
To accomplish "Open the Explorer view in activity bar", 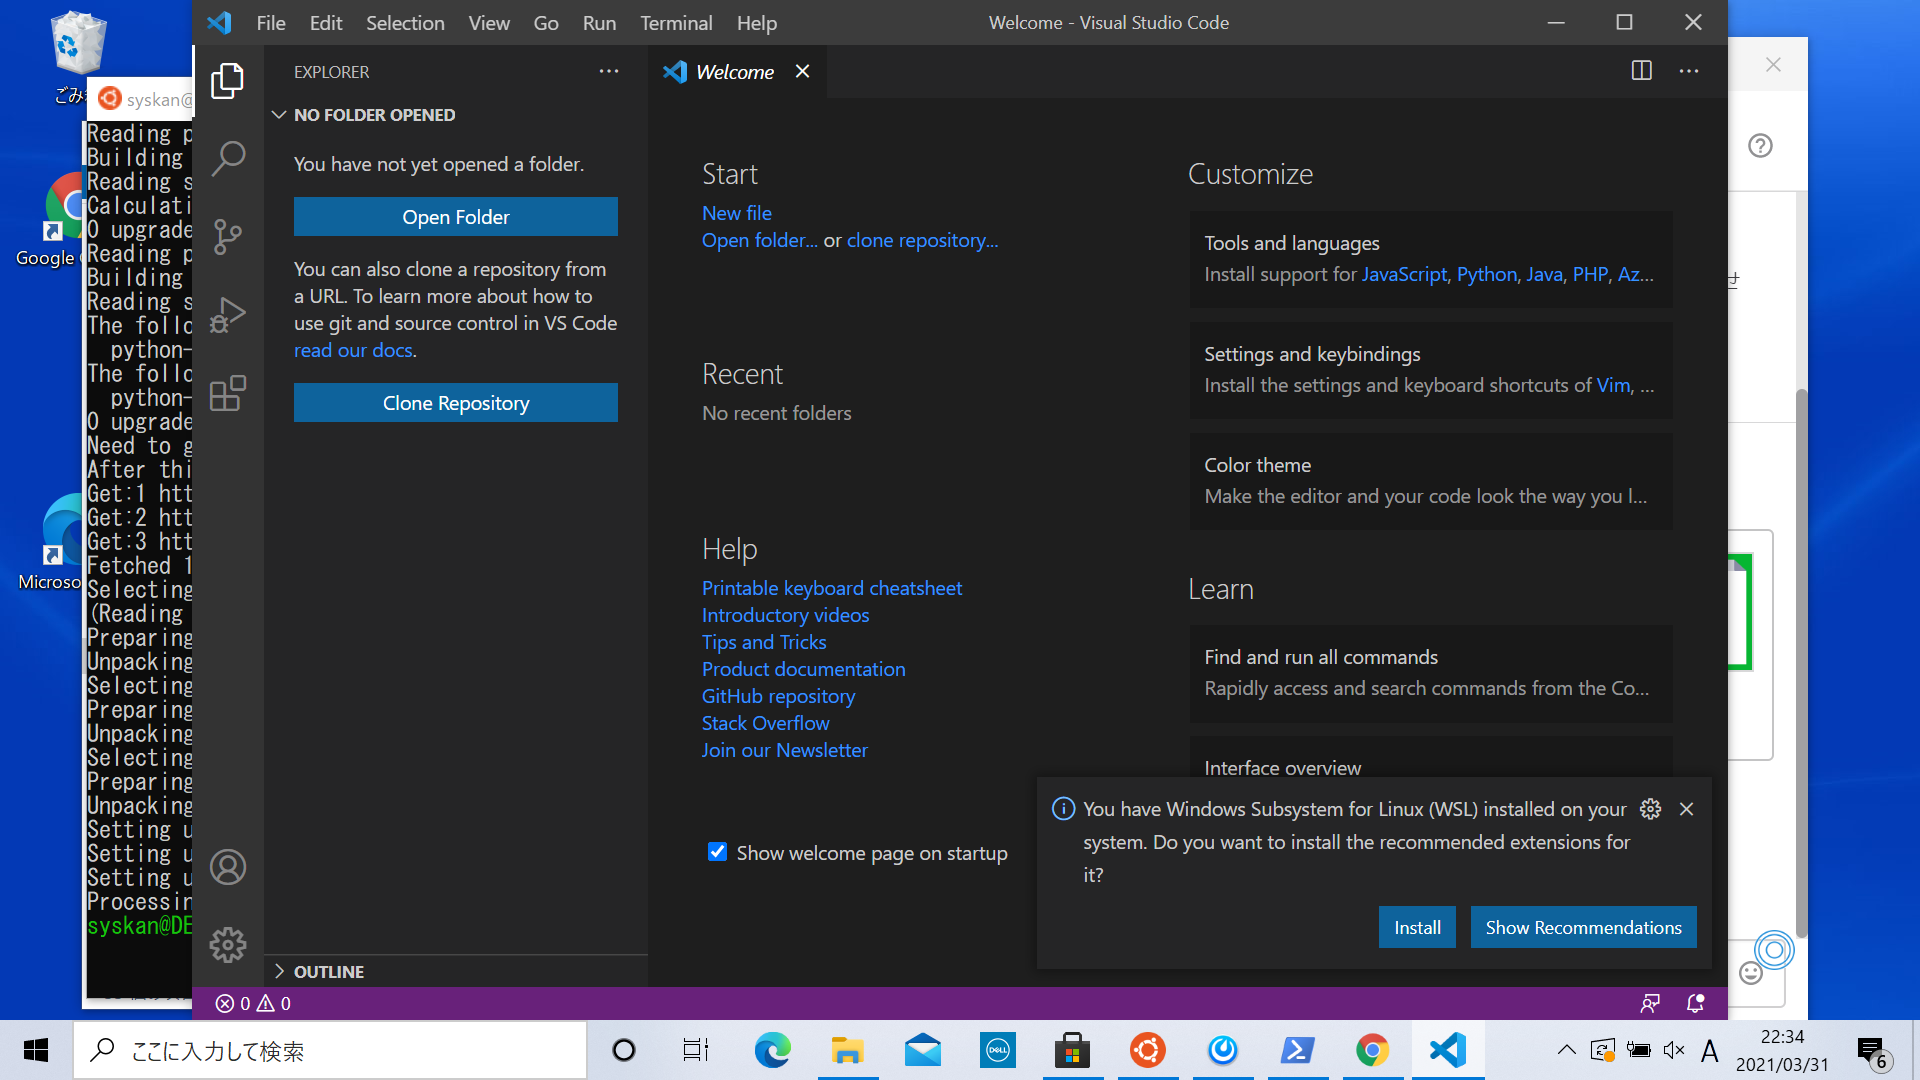I will tap(227, 81).
